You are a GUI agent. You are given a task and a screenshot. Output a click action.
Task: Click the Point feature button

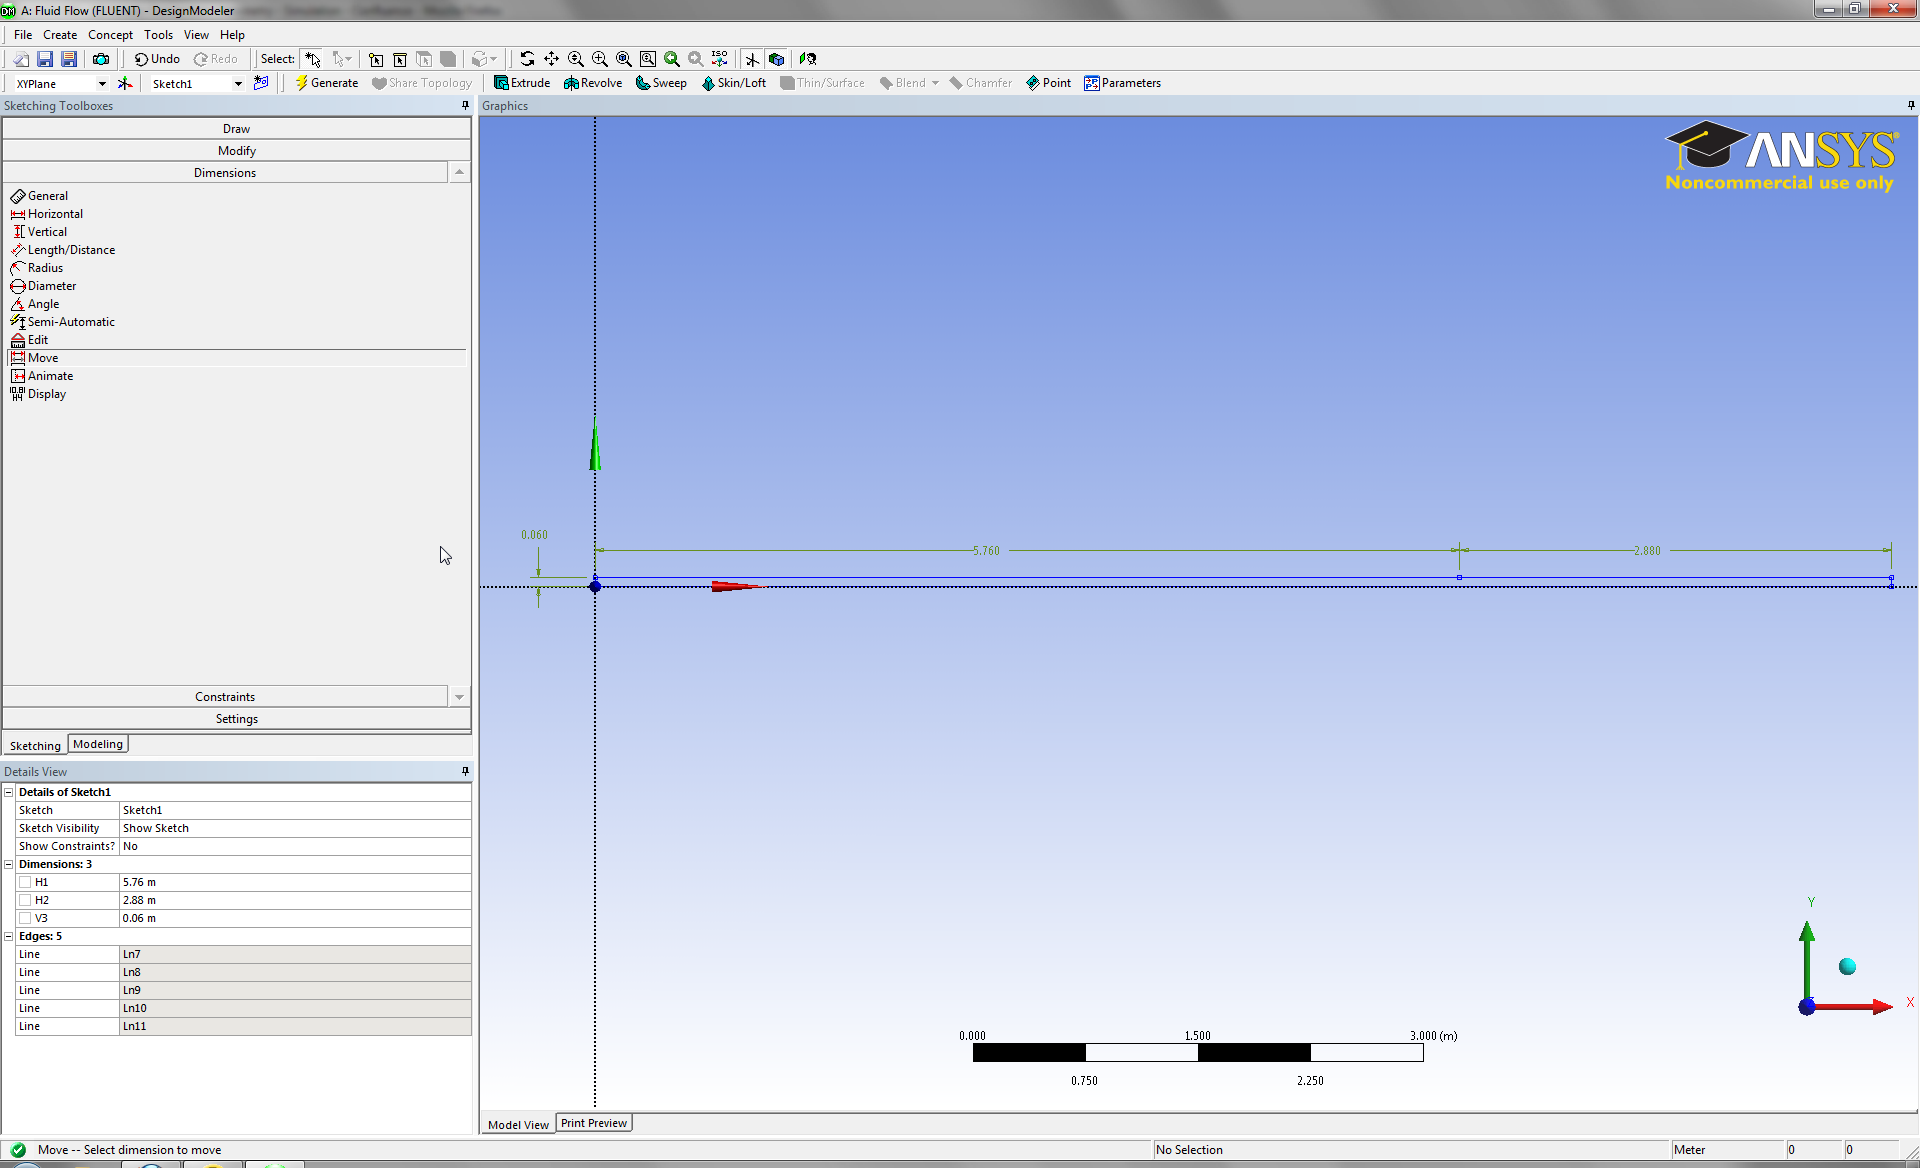click(1048, 83)
